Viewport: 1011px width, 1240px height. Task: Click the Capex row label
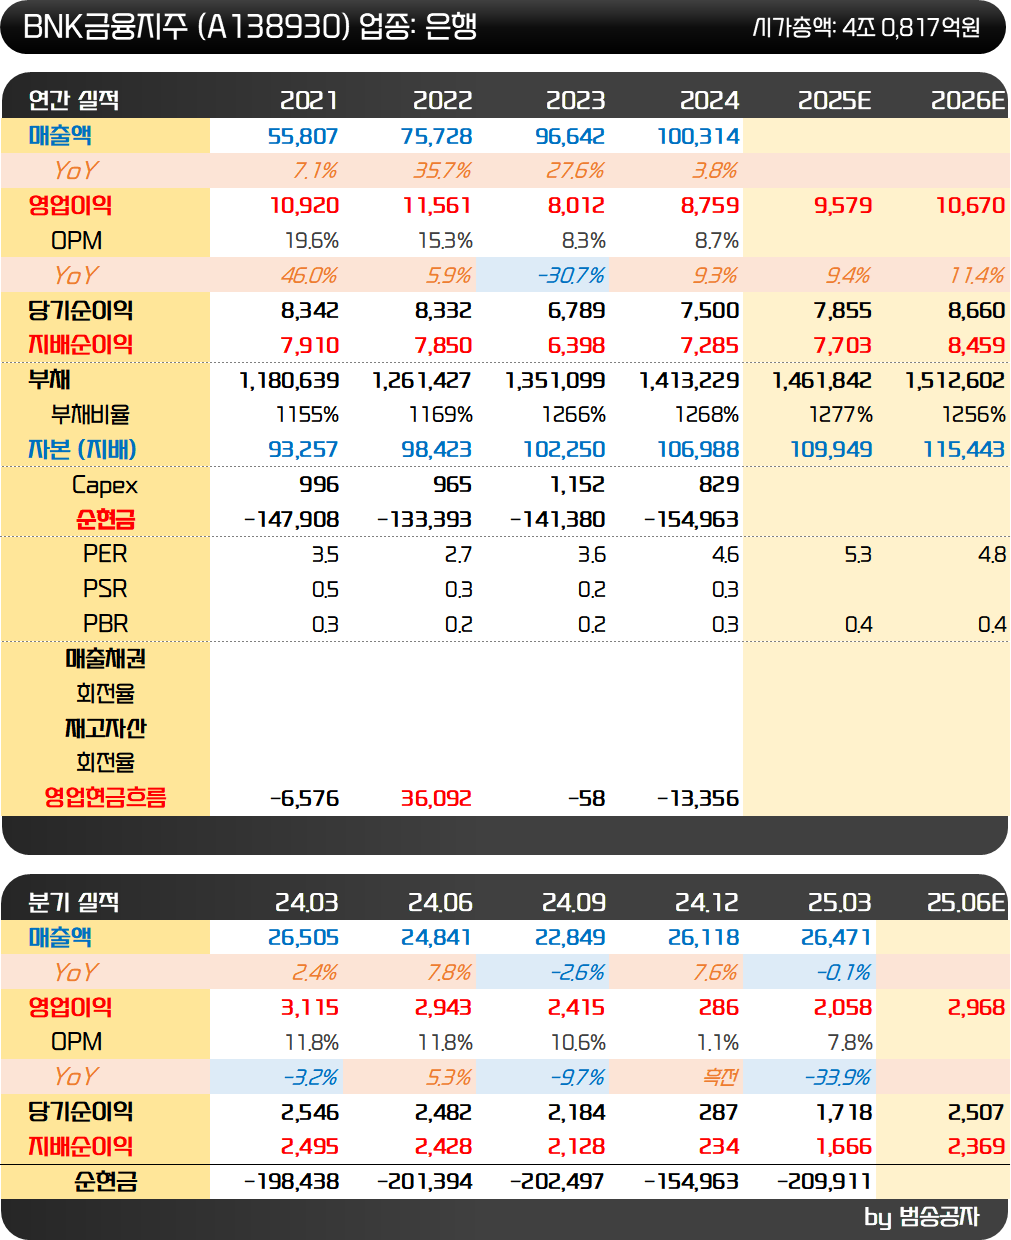point(105,486)
